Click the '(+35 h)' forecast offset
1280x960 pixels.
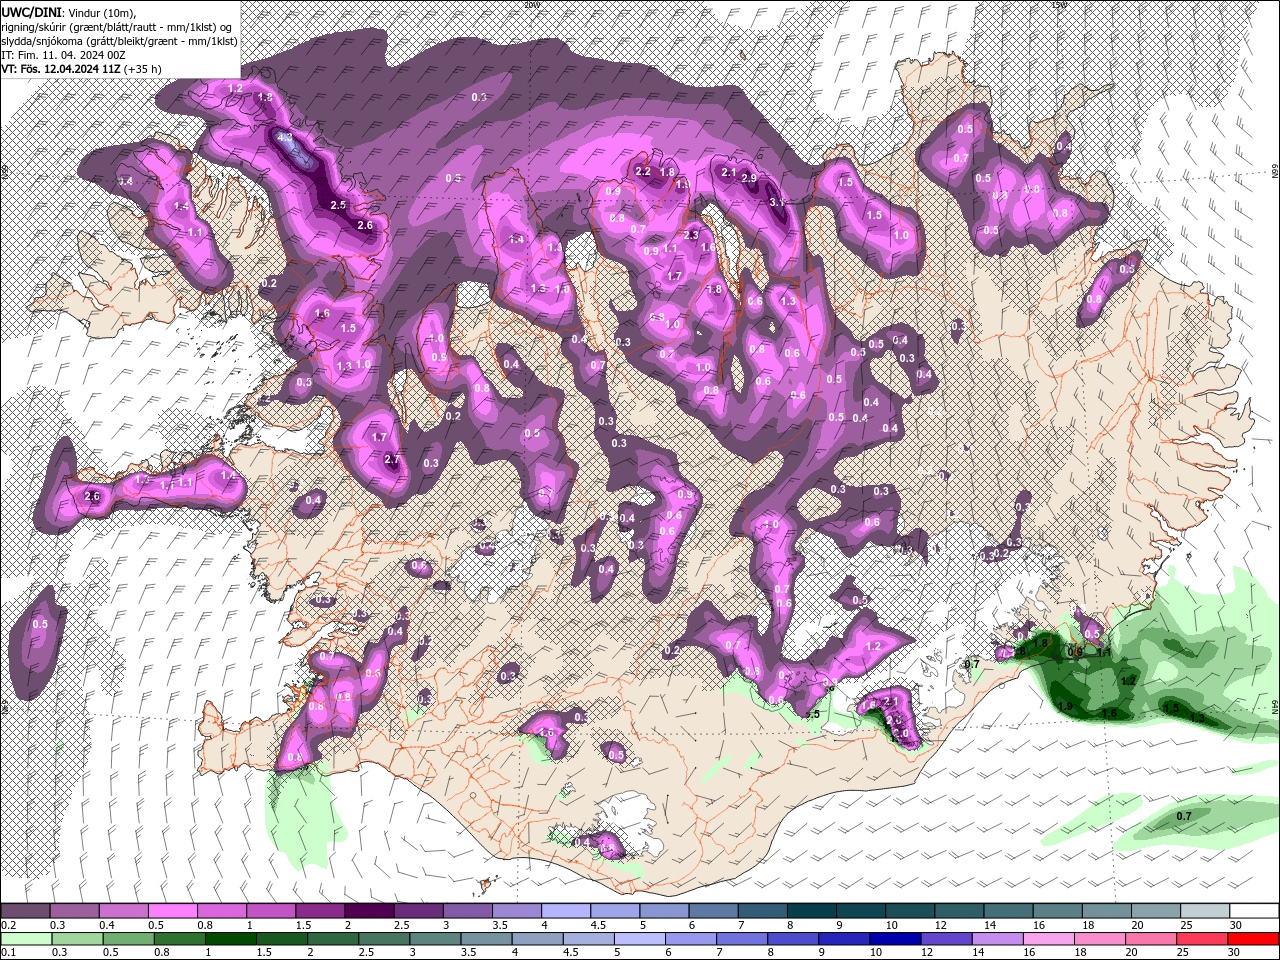142,69
